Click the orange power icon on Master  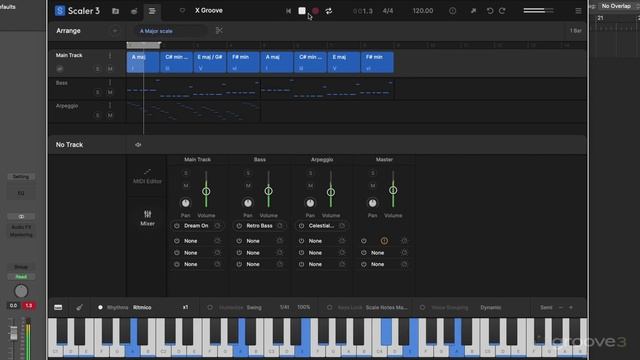[x=384, y=241]
